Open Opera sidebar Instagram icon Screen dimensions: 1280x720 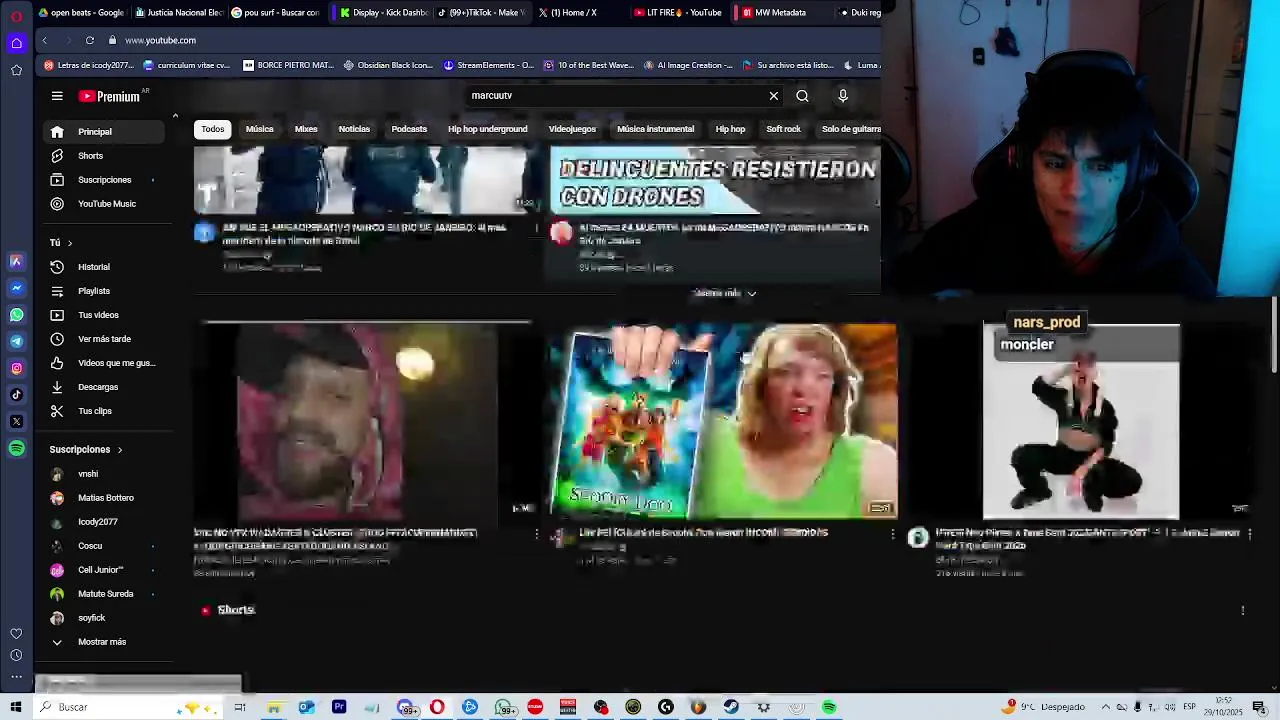(16, 368)
